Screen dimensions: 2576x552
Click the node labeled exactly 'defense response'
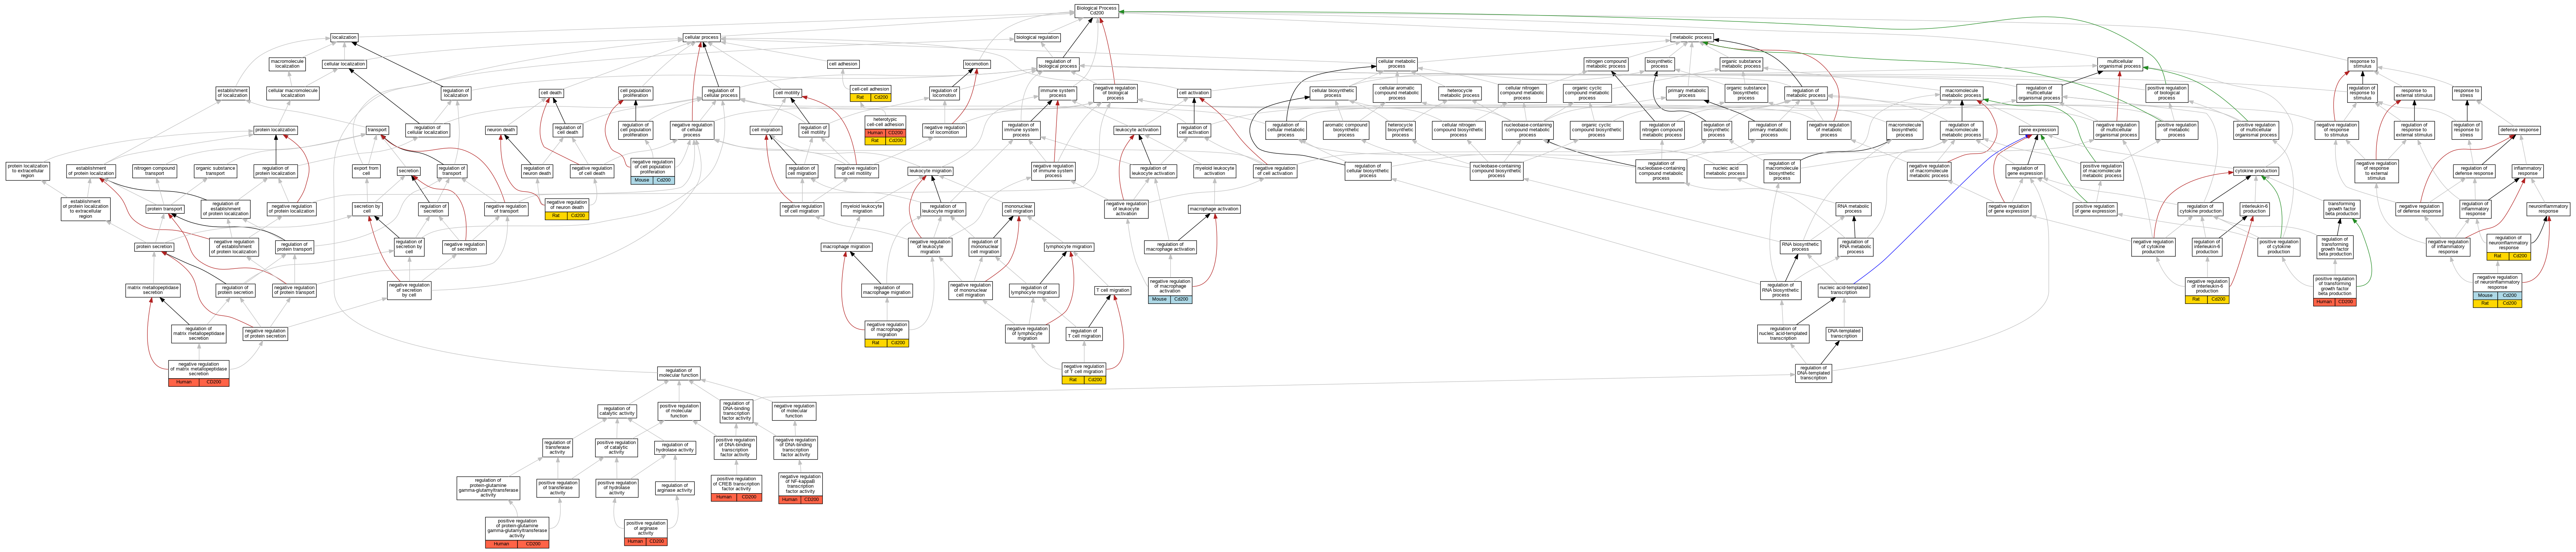[2519, 130]
